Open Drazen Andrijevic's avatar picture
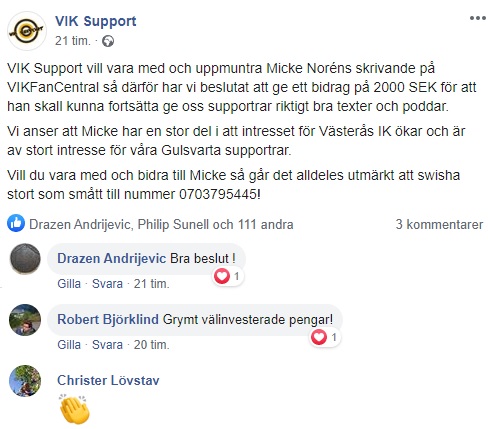 [25, 259]
